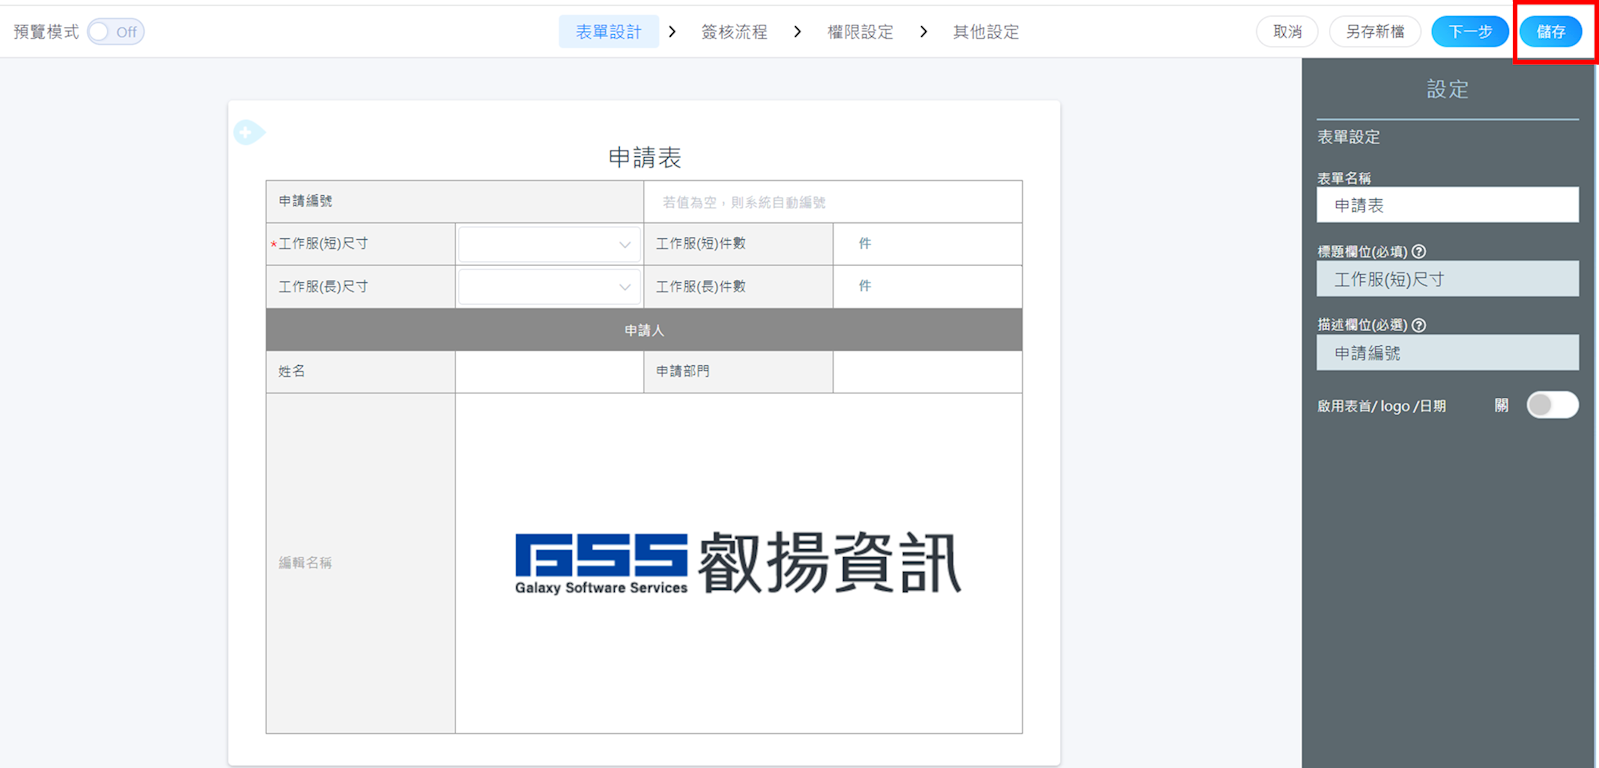Proceed with the 下一步 button
Viewport: 1599px width, 768px height.
(x=1470, y=32)
